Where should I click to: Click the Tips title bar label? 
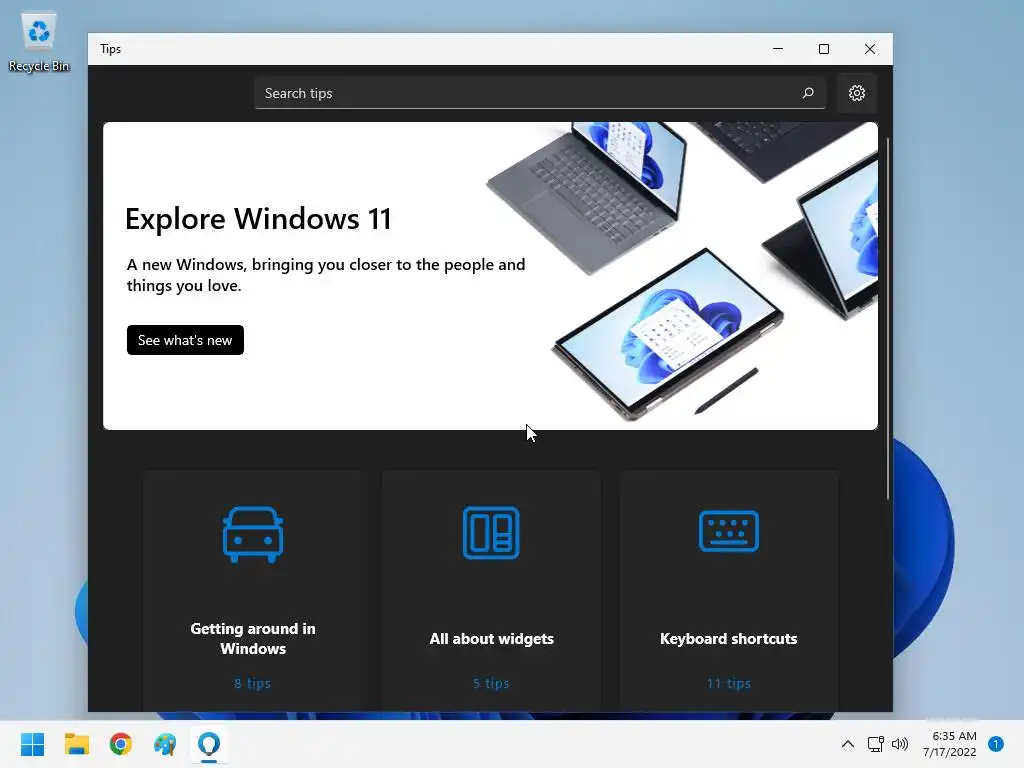[x=110, y=49]
